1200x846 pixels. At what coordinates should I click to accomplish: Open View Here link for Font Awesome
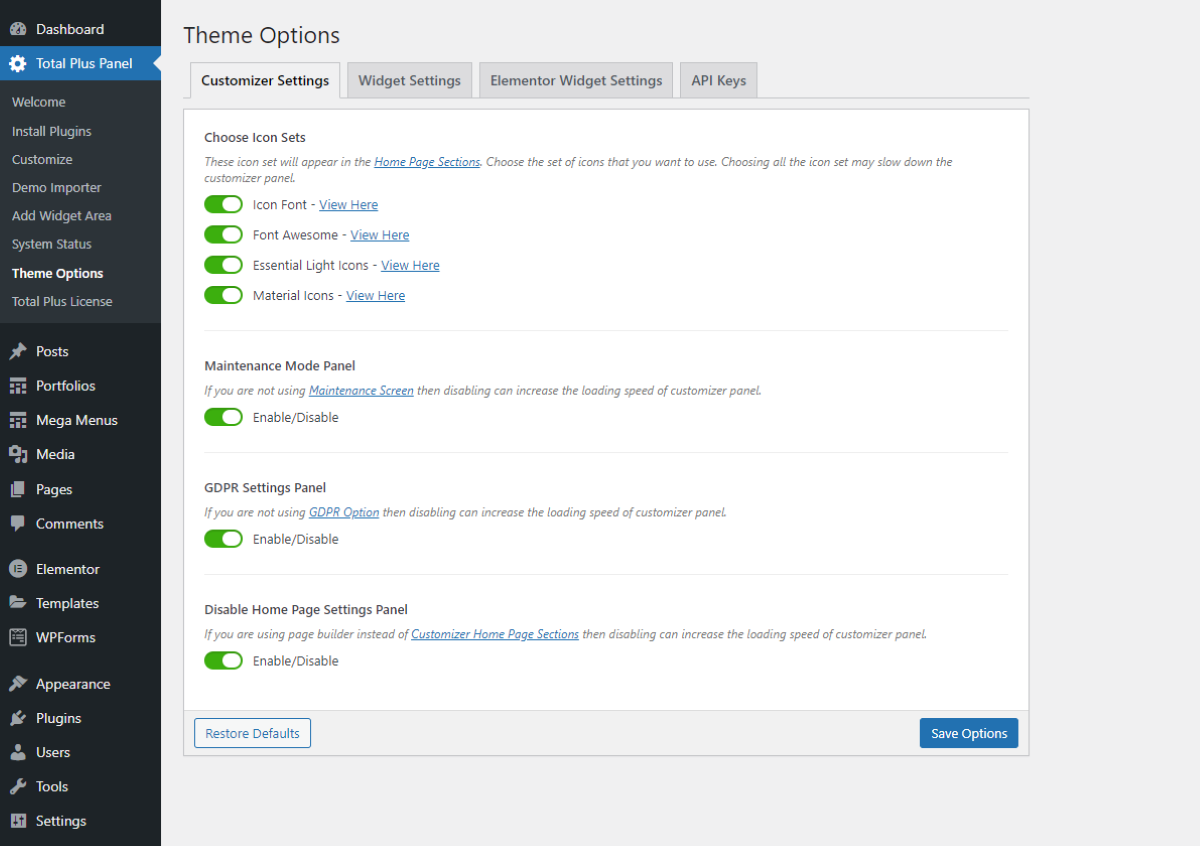[x=380, y=235]
